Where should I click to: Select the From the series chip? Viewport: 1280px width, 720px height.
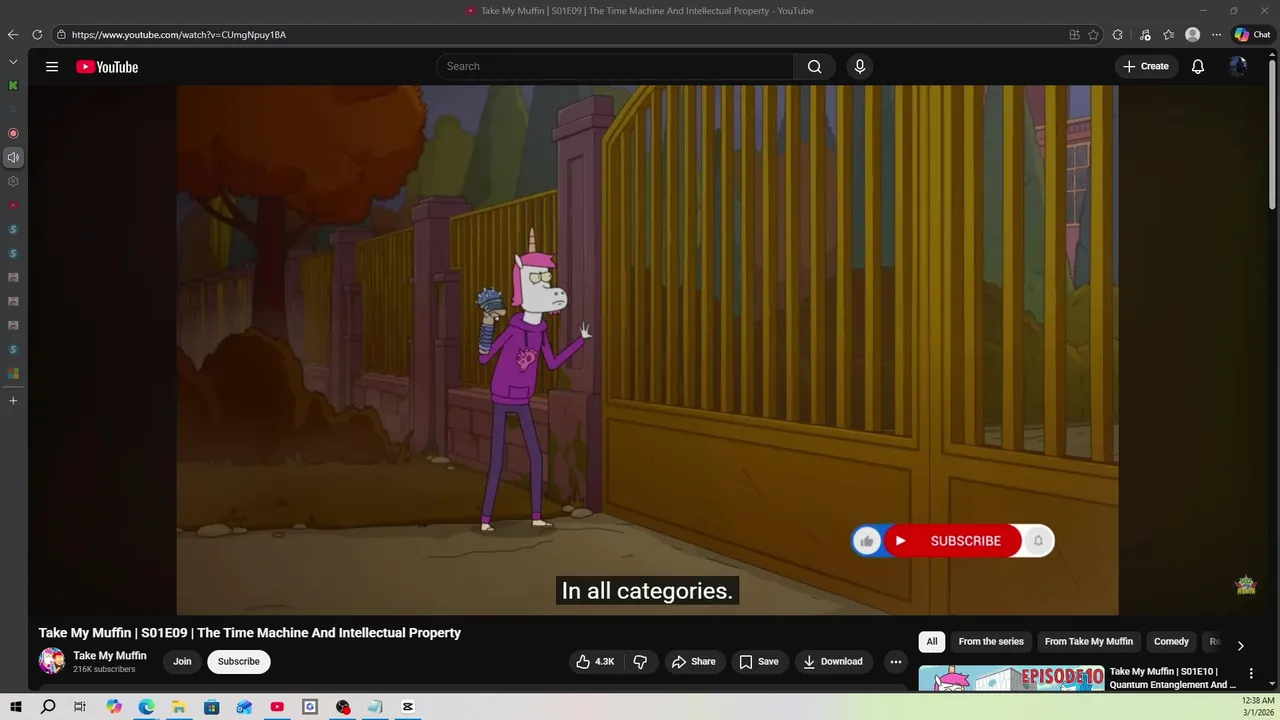point(991,642)
